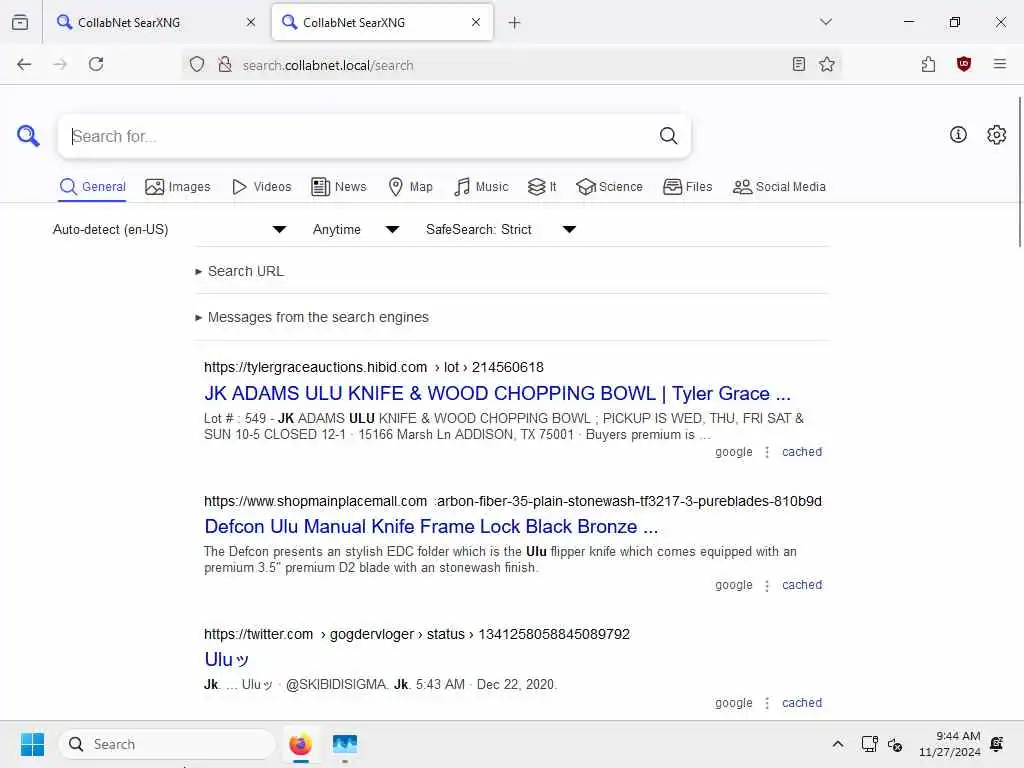Open Firefox View recent browsing icon

click(20, 22)
